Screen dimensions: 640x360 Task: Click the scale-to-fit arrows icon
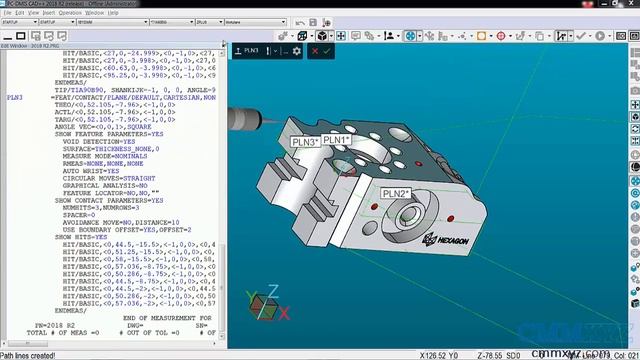click(341, 36)
